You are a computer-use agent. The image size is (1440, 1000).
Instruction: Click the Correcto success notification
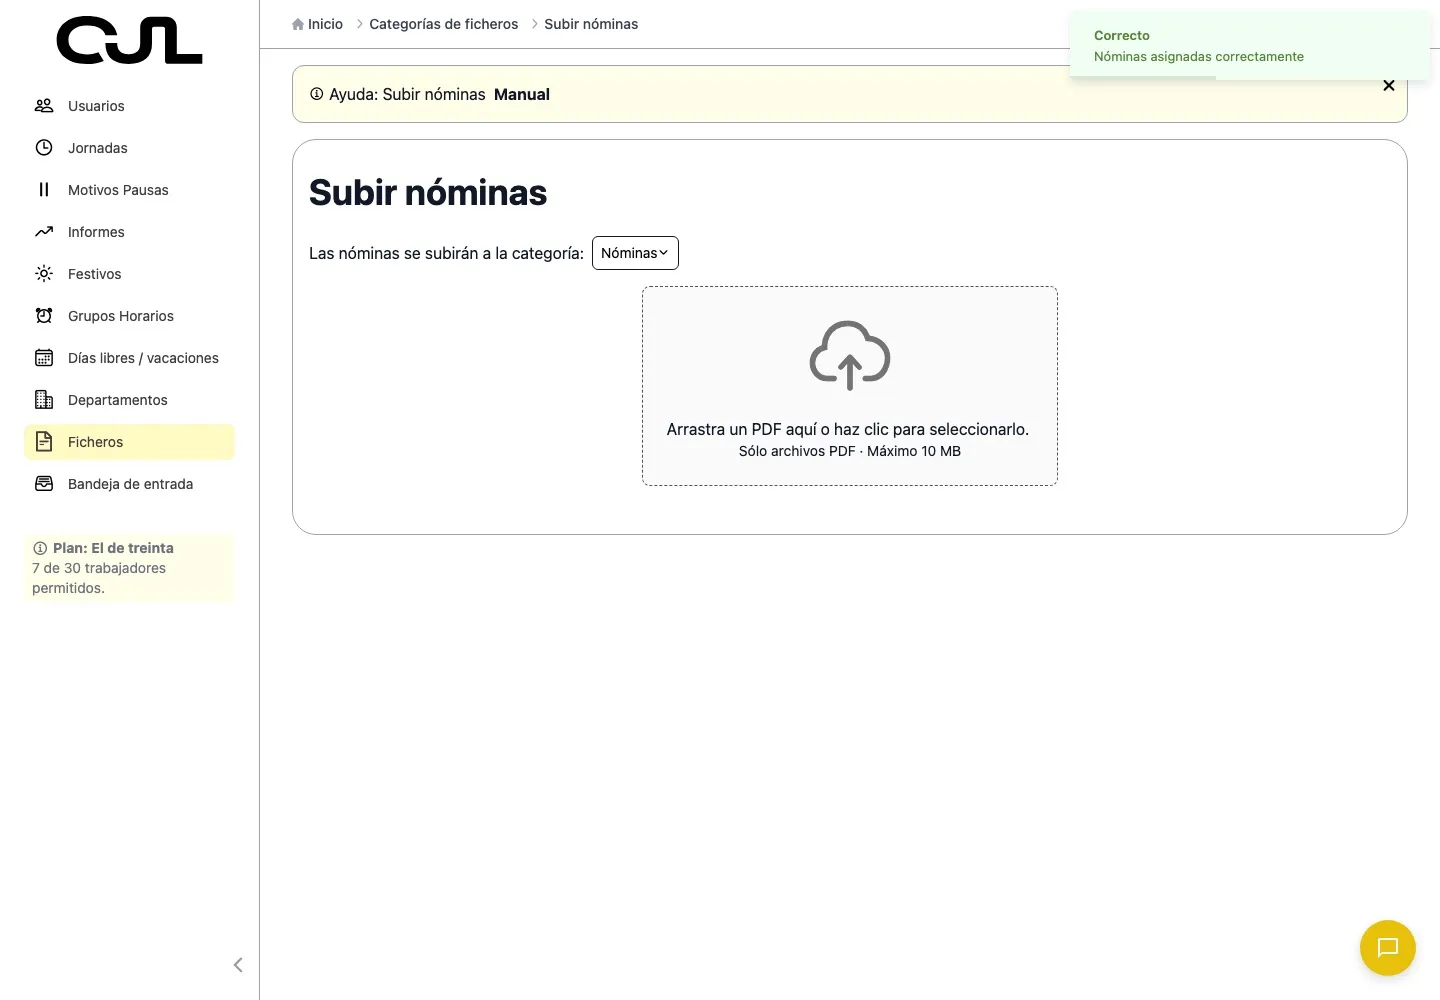pyautogui.click(x=1250, y=45)
